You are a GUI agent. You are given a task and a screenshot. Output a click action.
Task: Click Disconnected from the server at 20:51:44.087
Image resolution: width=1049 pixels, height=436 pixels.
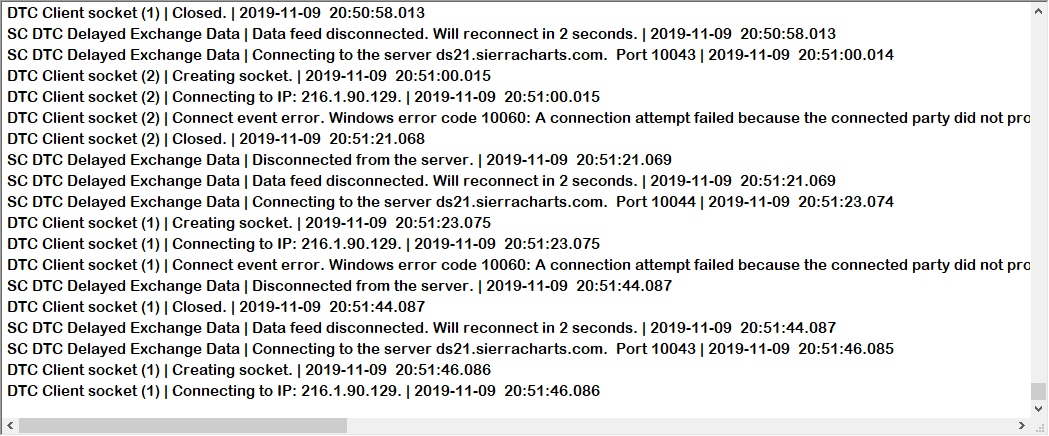(339, 286)
